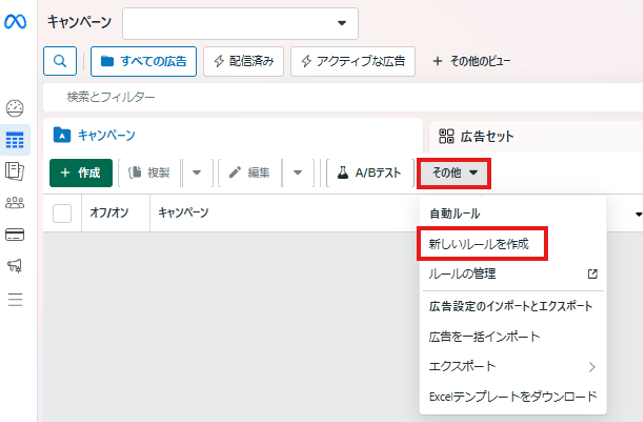Click その他のビュー to add a view
643x422 pixels.
tap(472, 62)
